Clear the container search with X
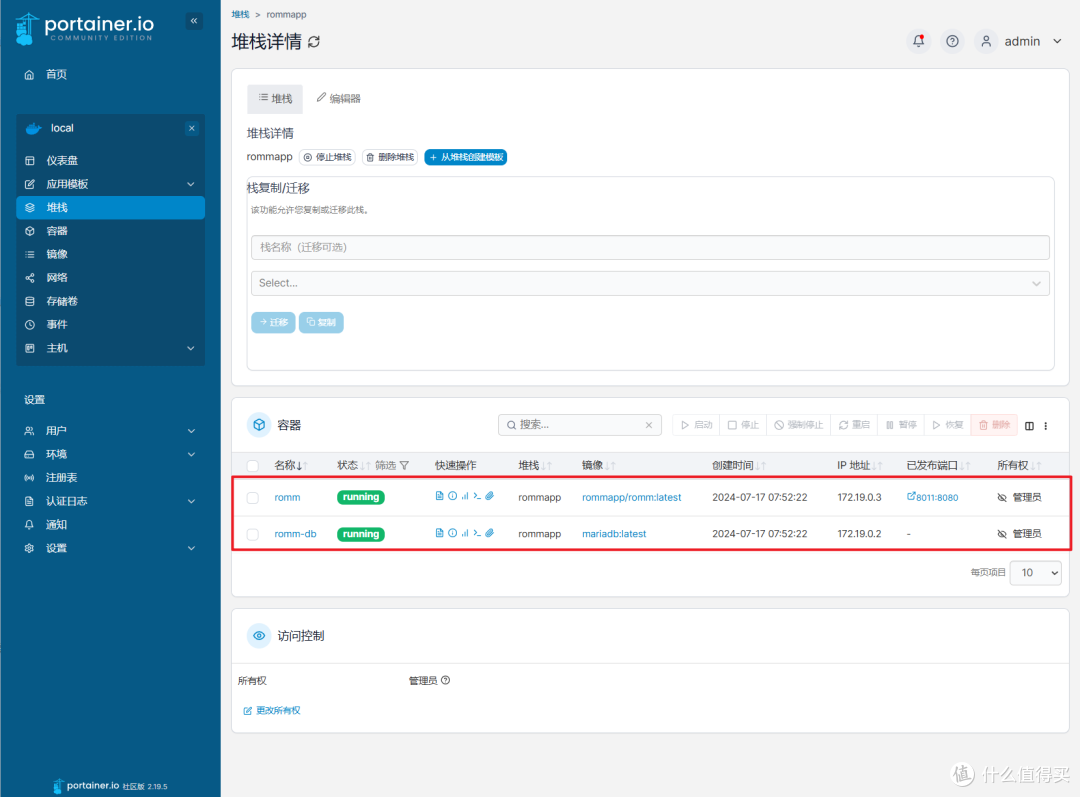1080x797 pixels. coord(649,425)
